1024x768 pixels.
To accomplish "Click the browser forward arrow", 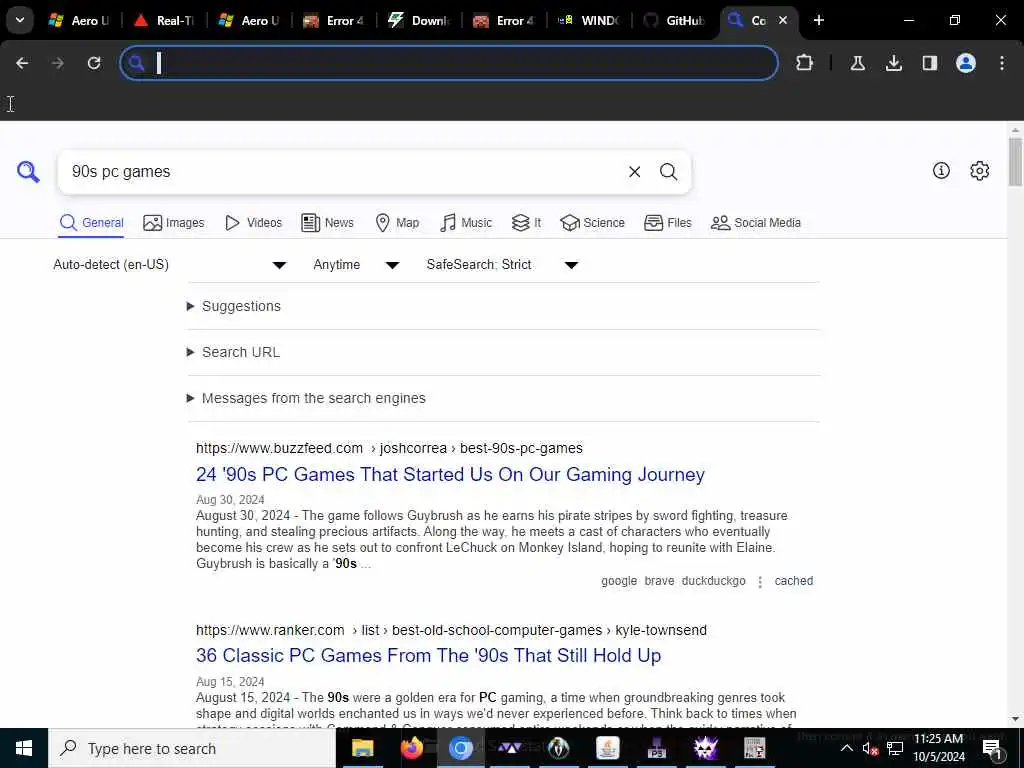I will click(58, 63).
